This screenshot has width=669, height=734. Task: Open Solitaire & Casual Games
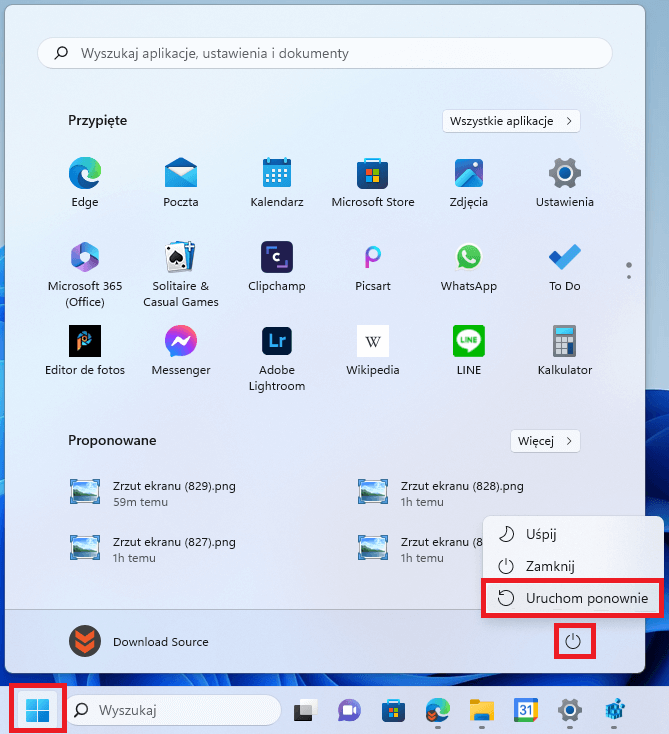pos(181,274)
